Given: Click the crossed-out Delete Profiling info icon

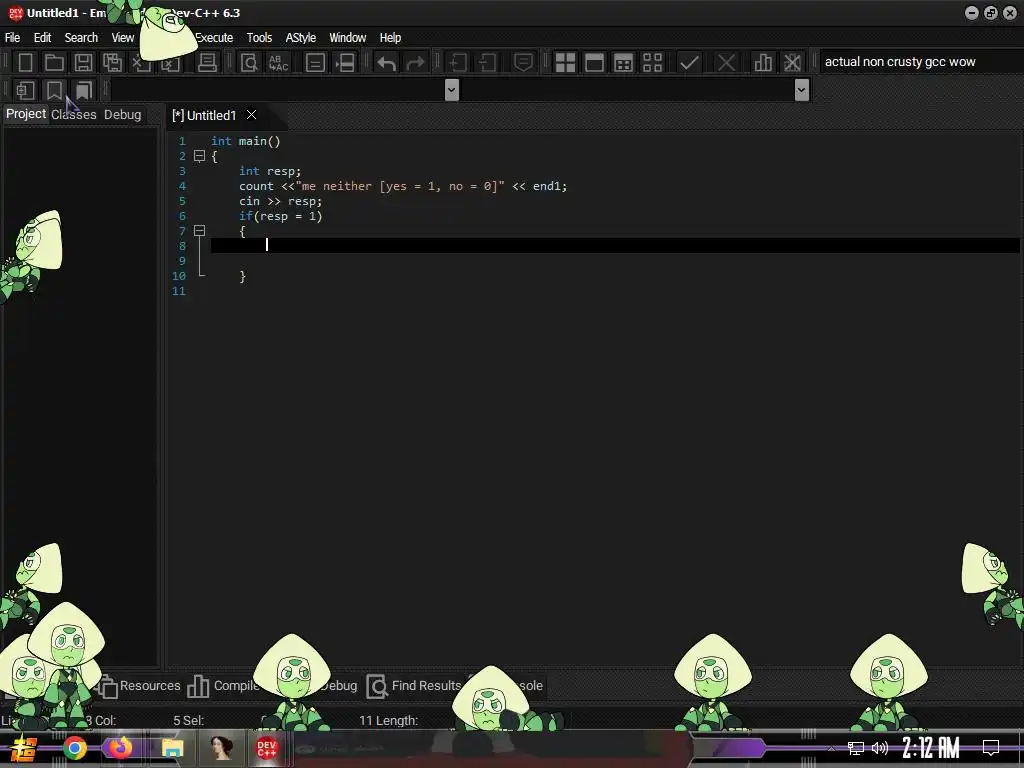Looking at the screenshot, I should [792, 63].
